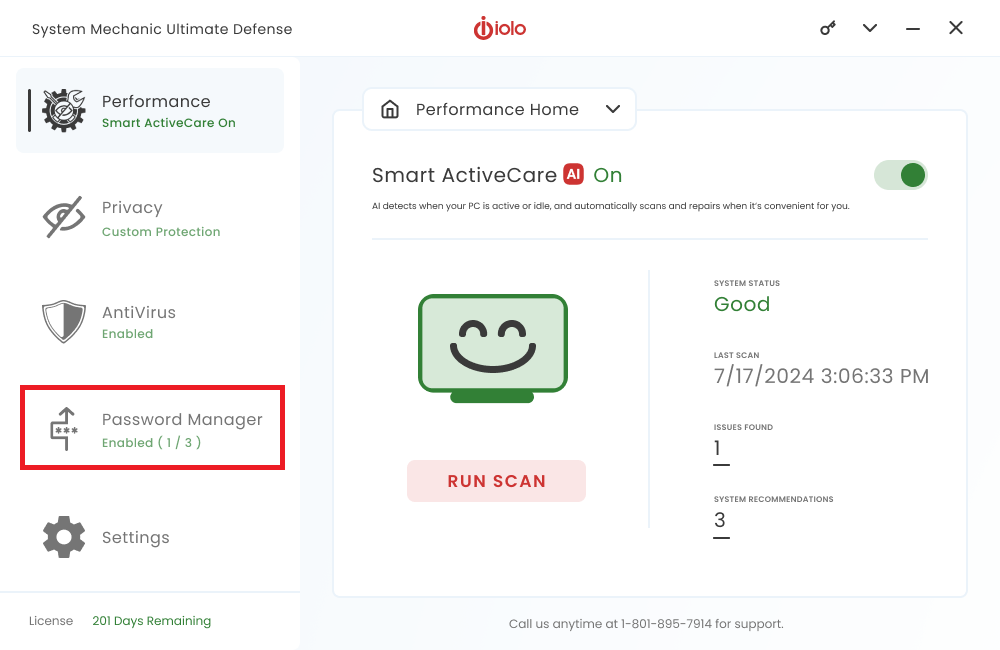Select the Performance menu label
Image resolution: width=1000 pixels, height=650 pixels.
(x=156, y=101)
